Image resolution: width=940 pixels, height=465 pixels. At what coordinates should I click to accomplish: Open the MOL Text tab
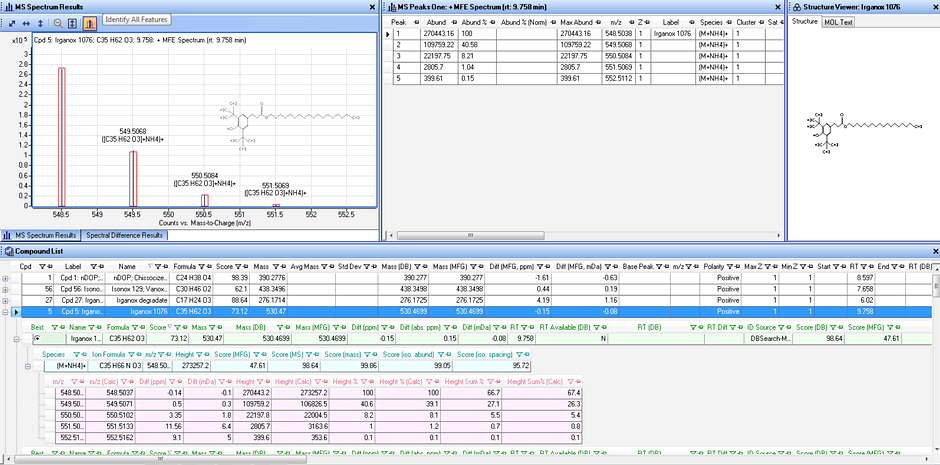[x=837, y=21]
